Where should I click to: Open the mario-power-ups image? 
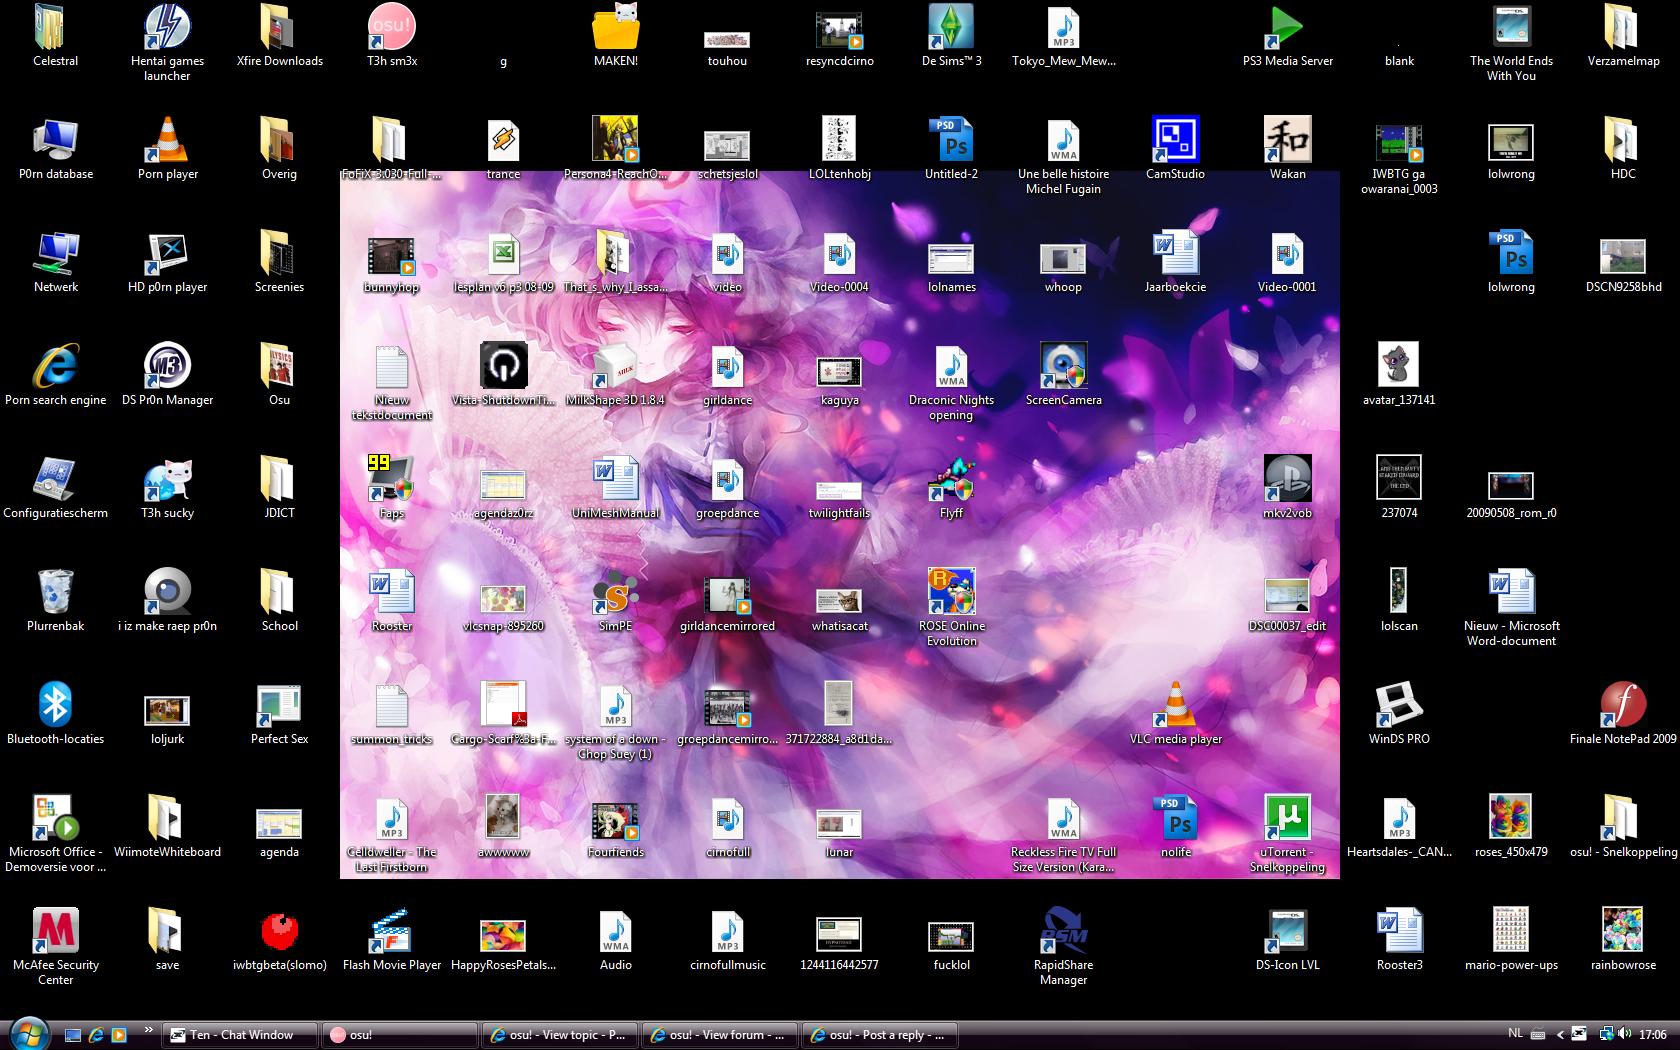click(1511, 941)
